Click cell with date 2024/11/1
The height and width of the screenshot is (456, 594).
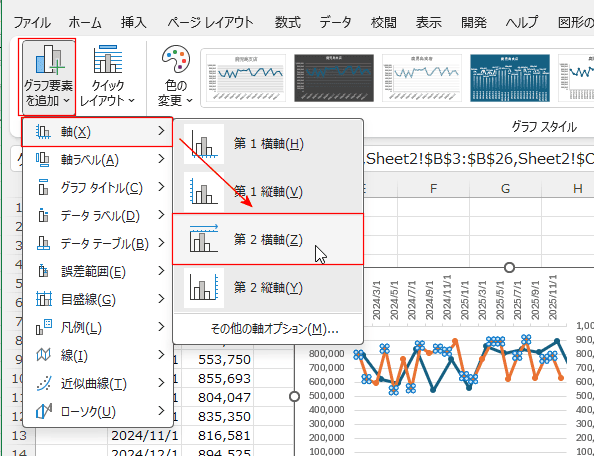pos(144,436)
